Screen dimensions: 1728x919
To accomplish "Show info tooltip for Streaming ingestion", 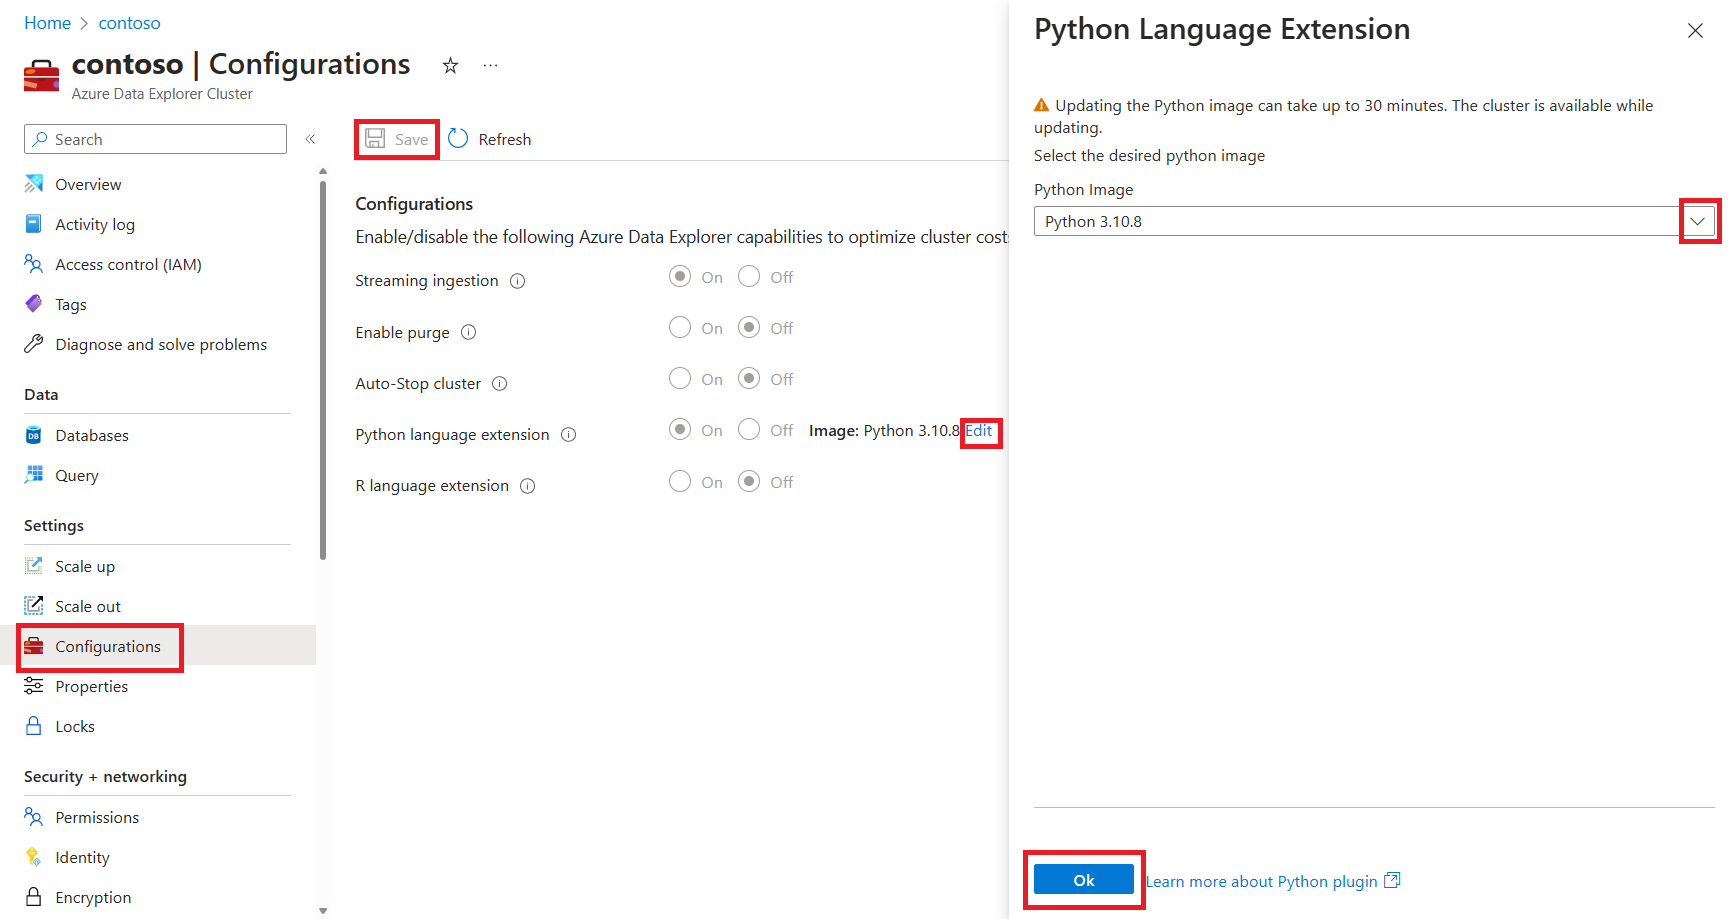I will (x=518, y=281).
